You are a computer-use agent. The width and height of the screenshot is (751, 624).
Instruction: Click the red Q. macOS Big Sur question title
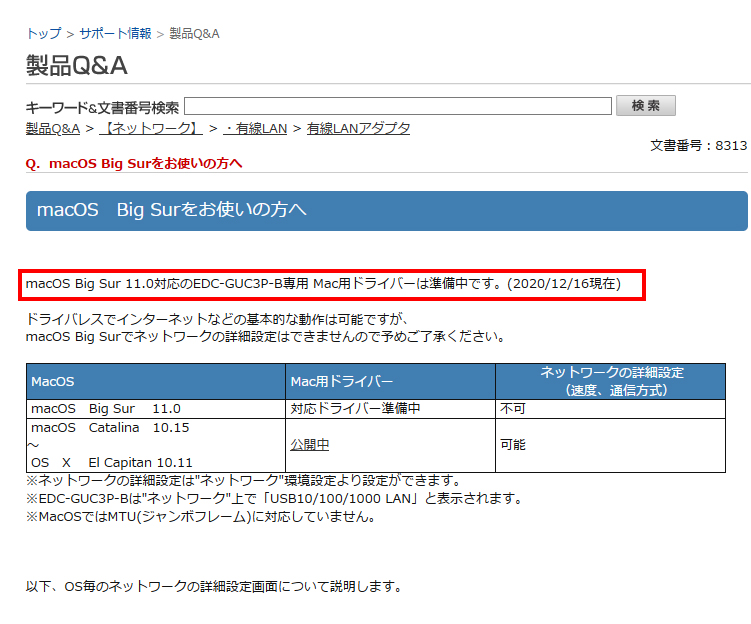[134, 163]
